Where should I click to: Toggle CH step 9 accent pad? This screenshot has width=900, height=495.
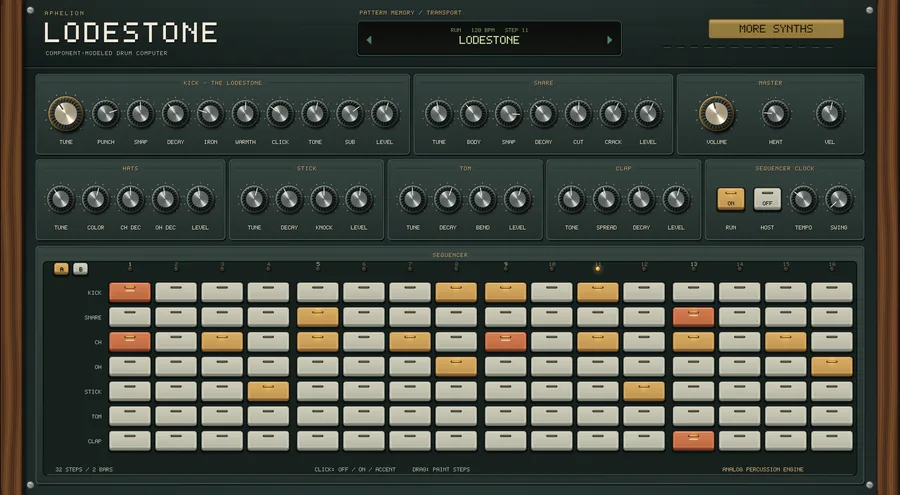505,342
